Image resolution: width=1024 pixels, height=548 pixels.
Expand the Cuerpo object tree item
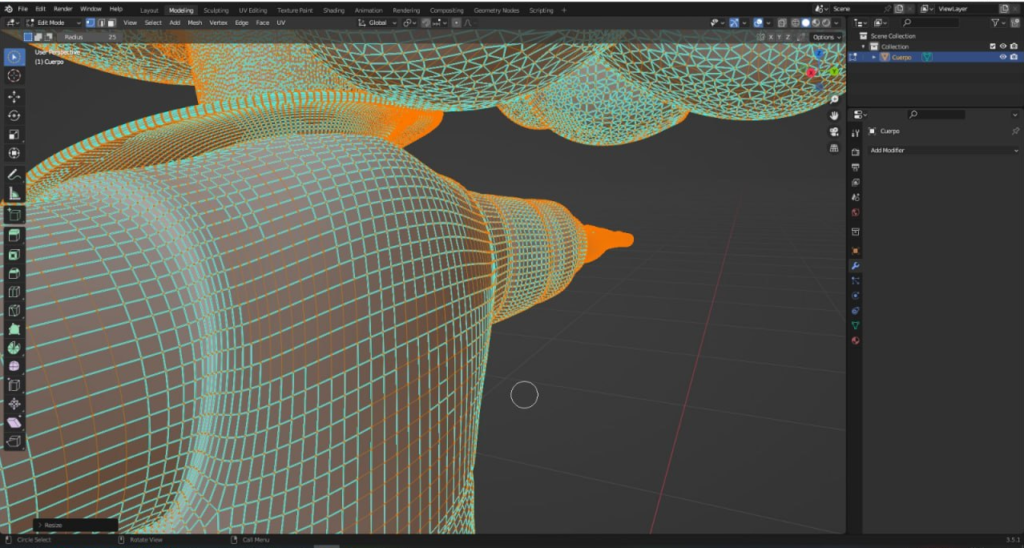coord(873,57)
